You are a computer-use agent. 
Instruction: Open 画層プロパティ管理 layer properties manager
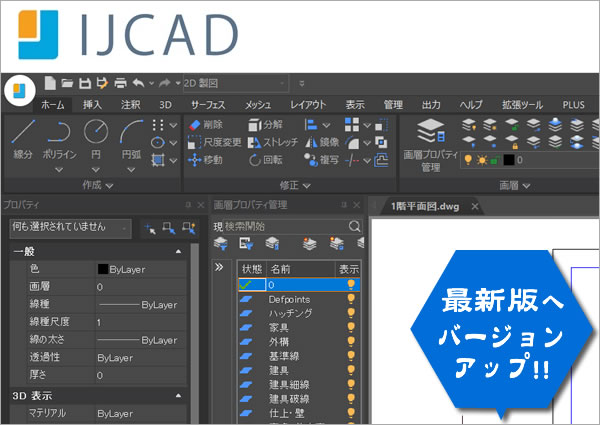430,145
